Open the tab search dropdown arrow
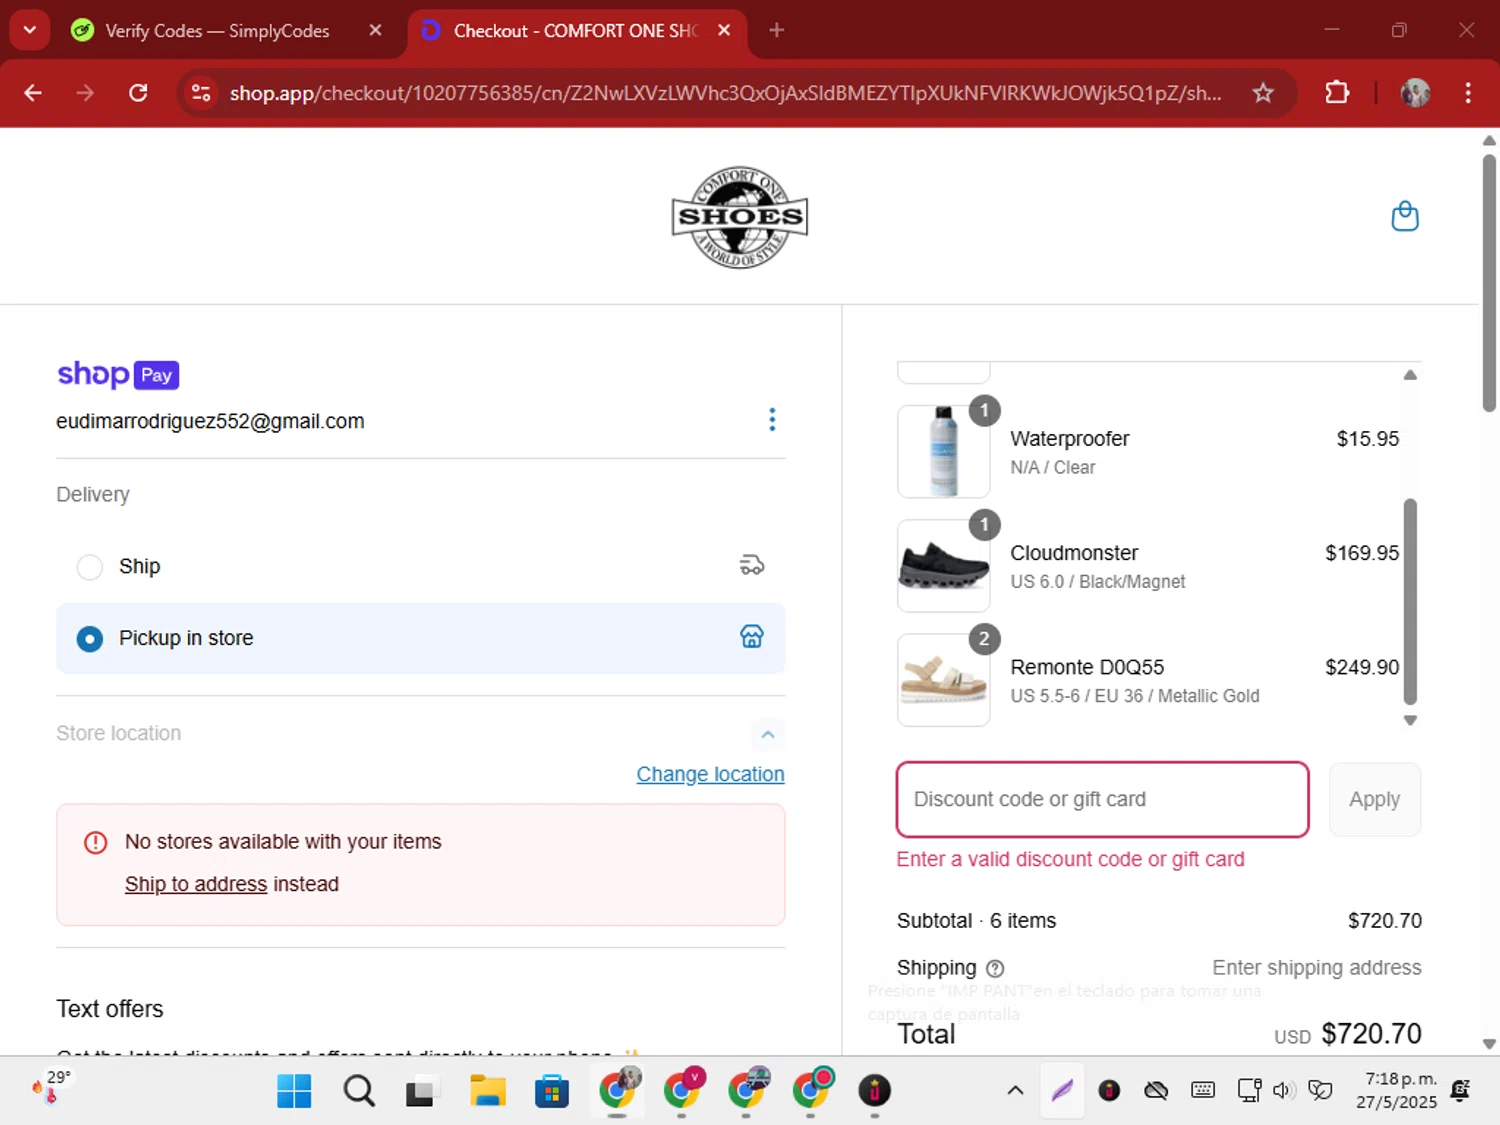The width and height of the screenshot is (1500, 1125). 30,30
